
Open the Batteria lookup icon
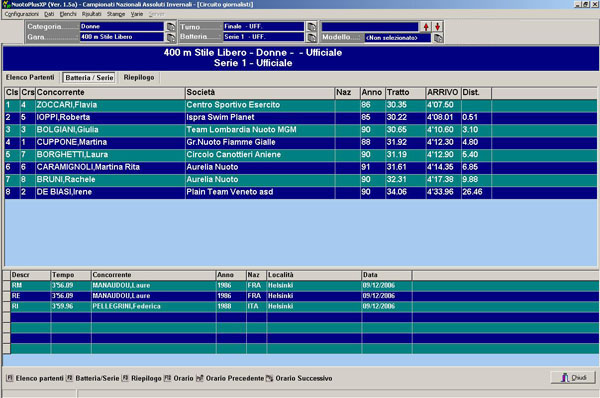(x=312, y=37)
